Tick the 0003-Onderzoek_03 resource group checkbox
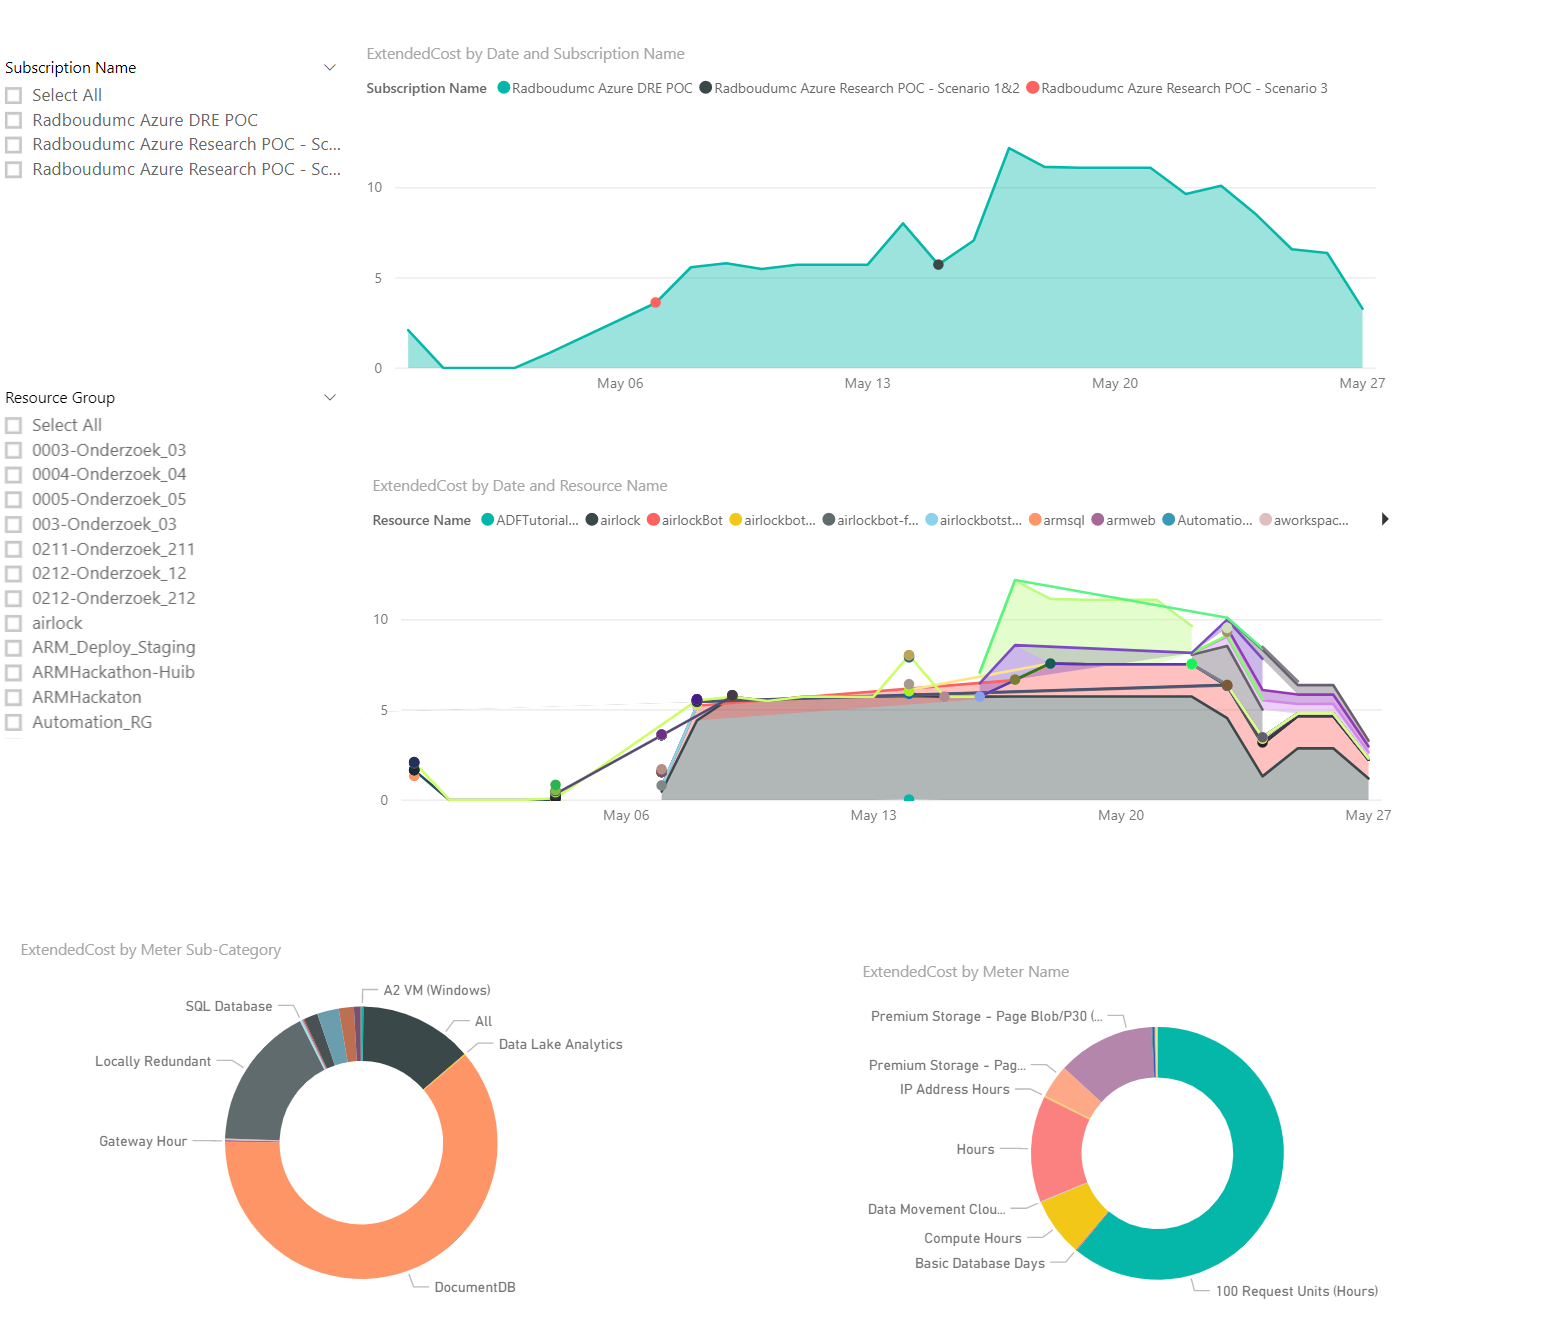Screen dimensions: 1556x1320 (14, 450)
